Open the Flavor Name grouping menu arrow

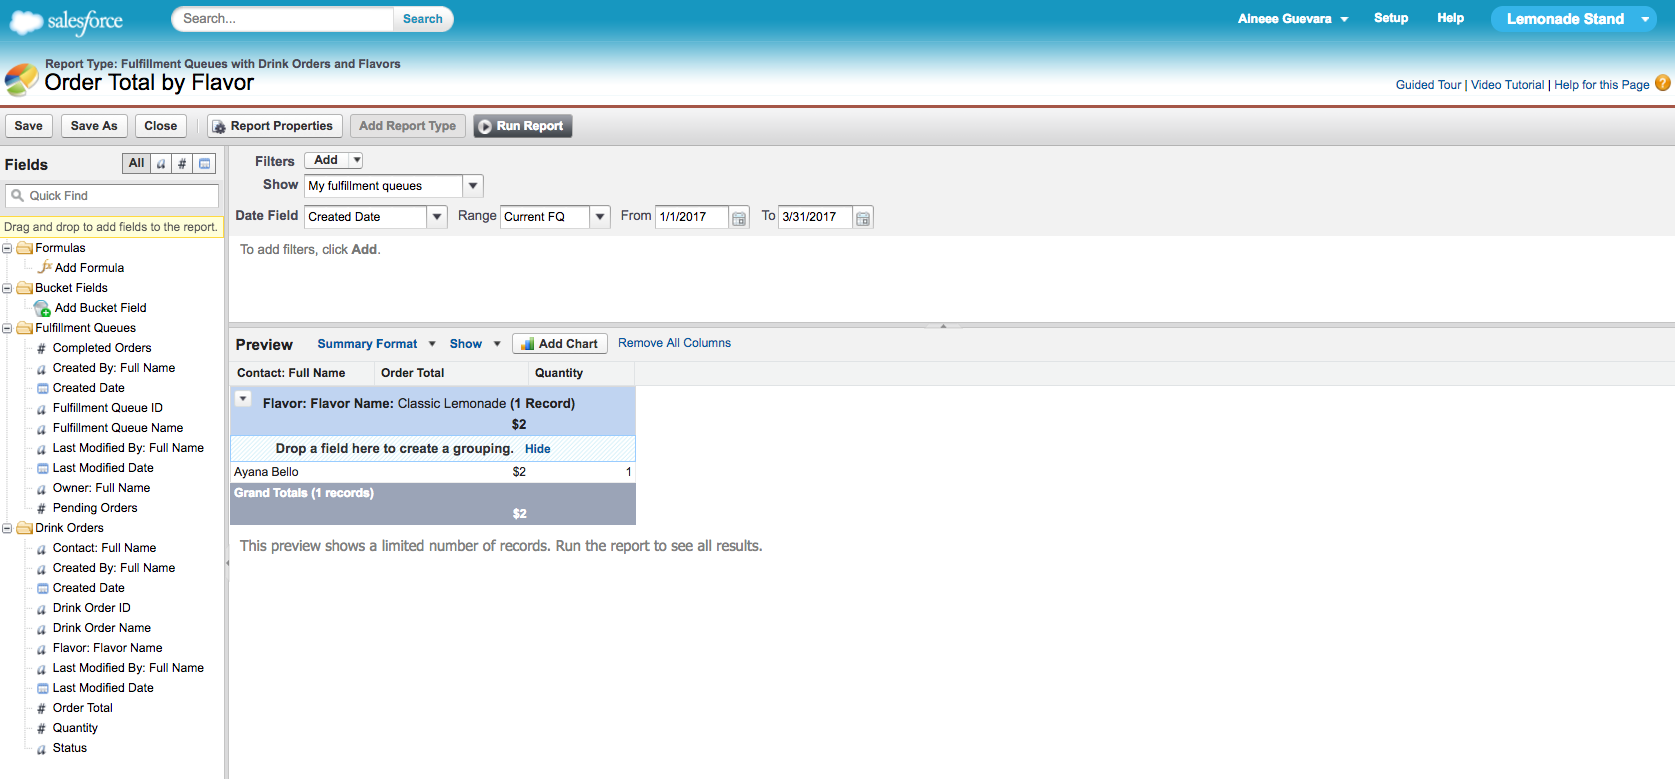click(x=243, y=398)
